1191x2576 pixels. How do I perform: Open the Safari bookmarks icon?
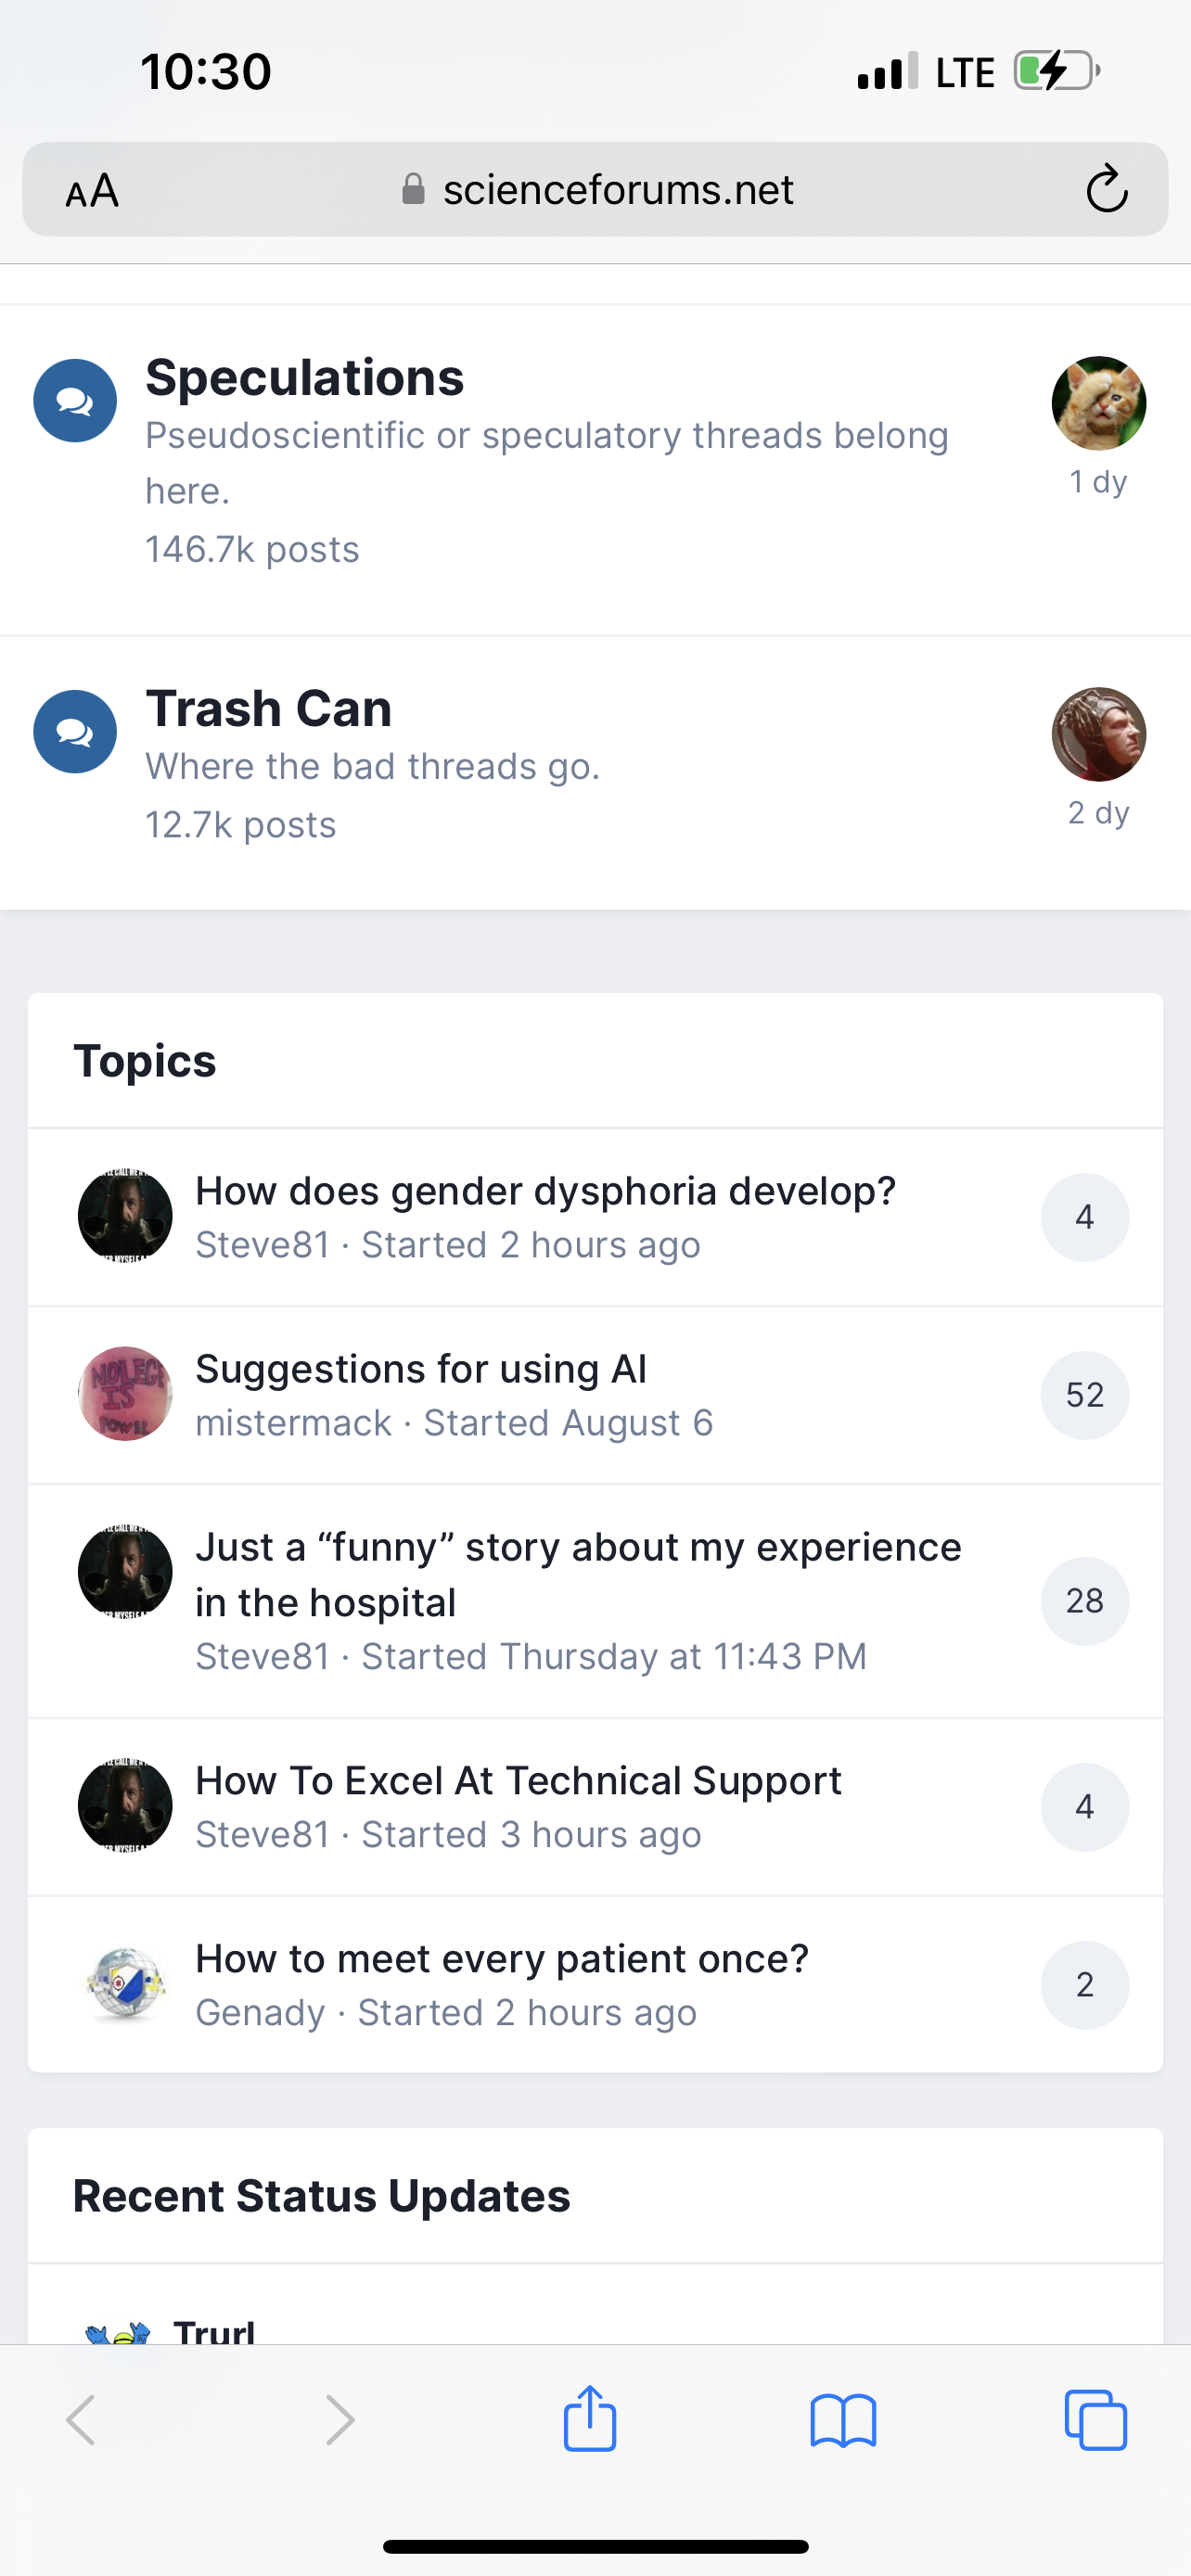843,2420
